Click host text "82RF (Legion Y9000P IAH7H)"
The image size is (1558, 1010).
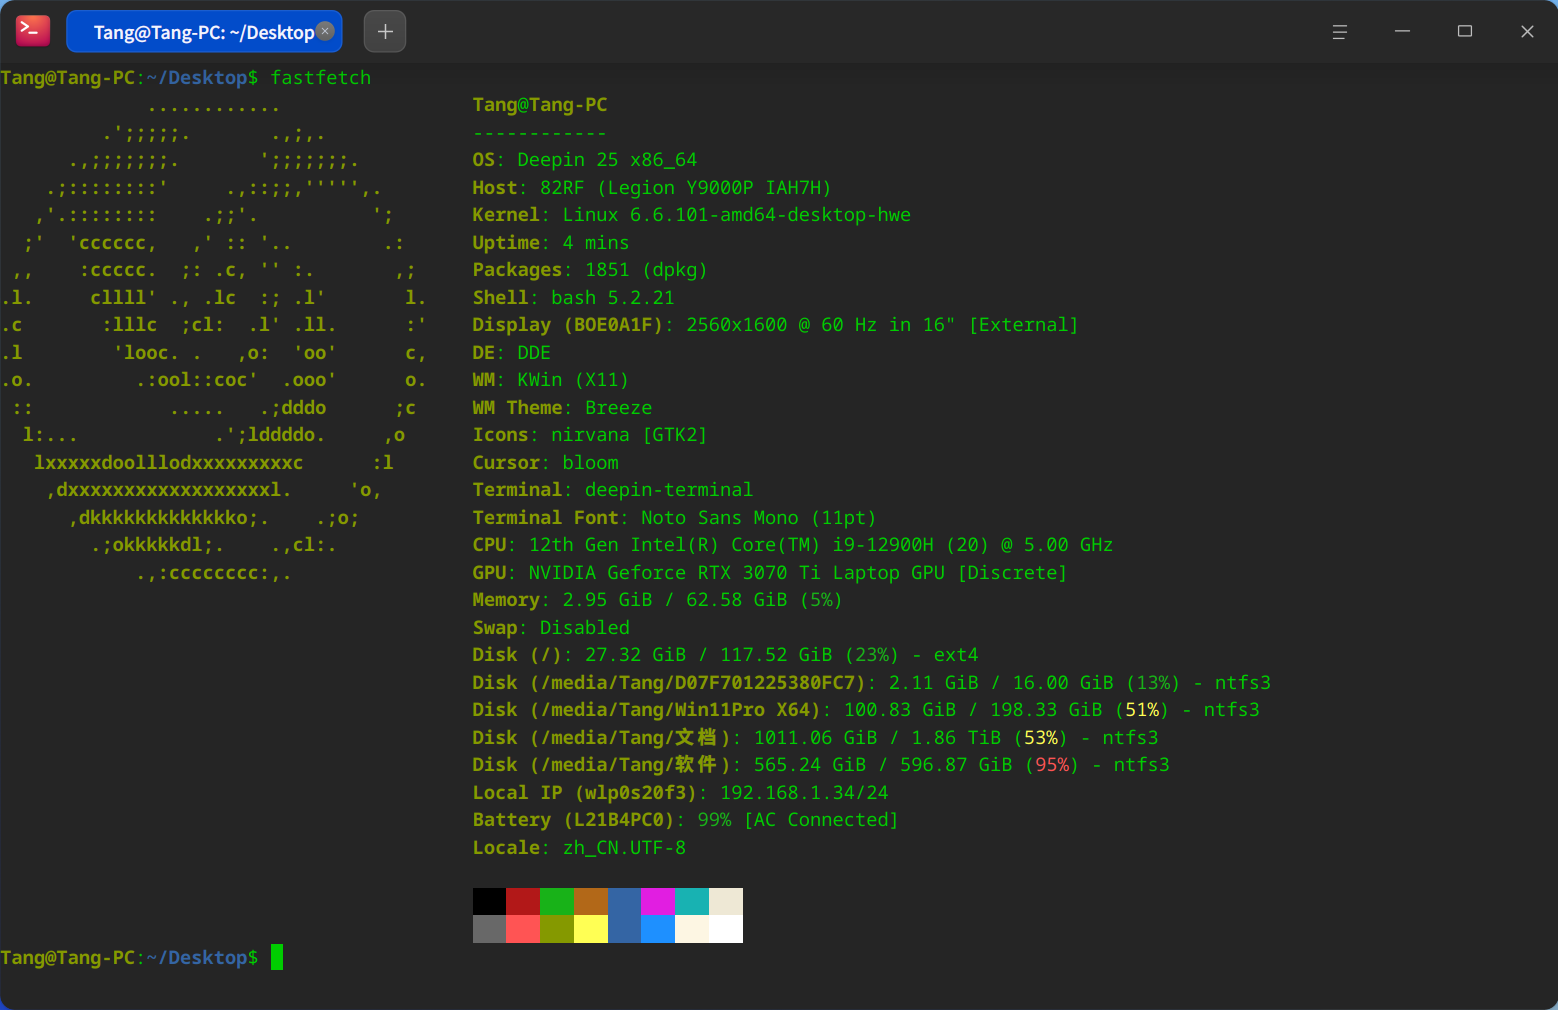click(686, 188)
